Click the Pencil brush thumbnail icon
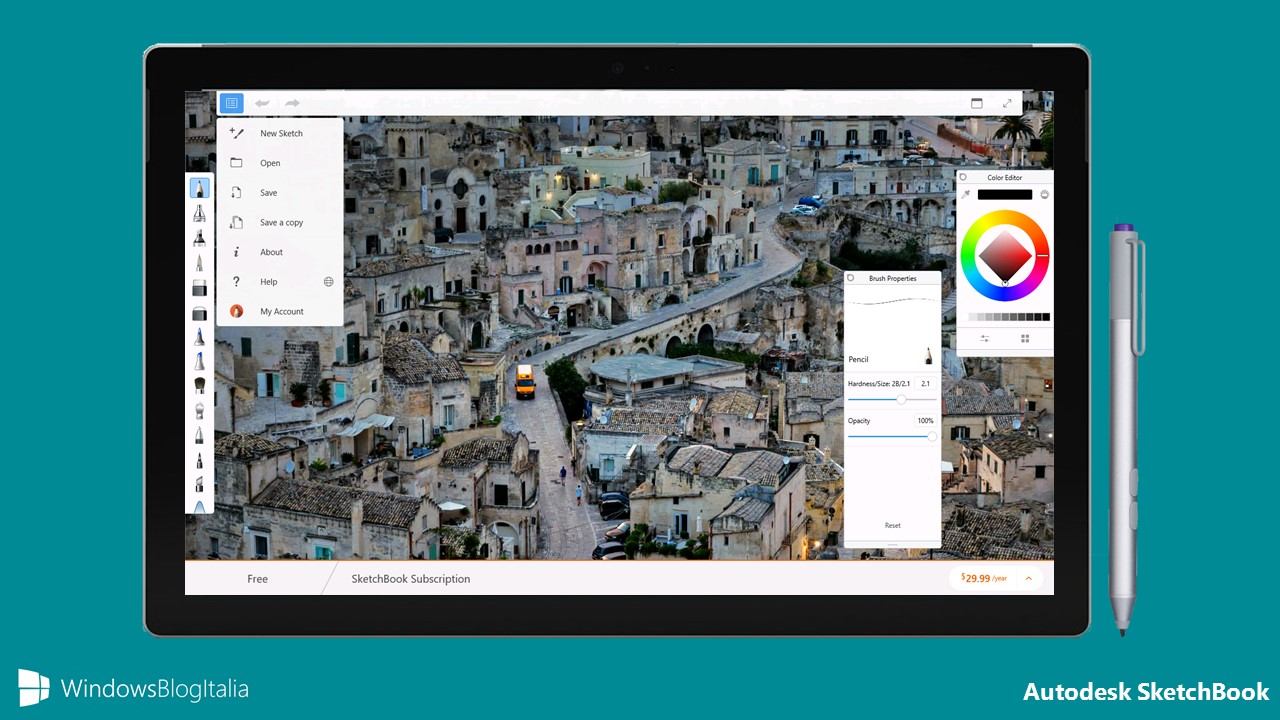Image resolution: width=1280 pixels, height=720 pixels. (x=928, y=356)
